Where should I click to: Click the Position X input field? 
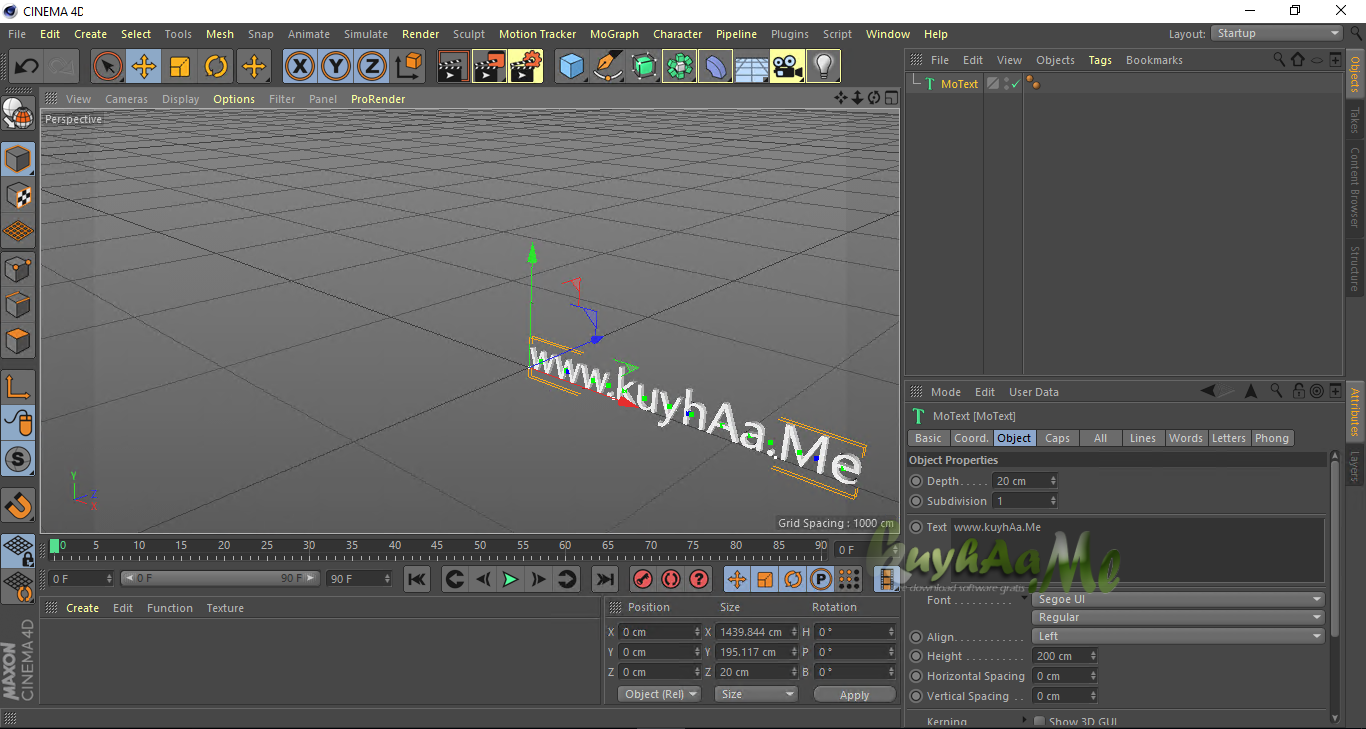659,632
